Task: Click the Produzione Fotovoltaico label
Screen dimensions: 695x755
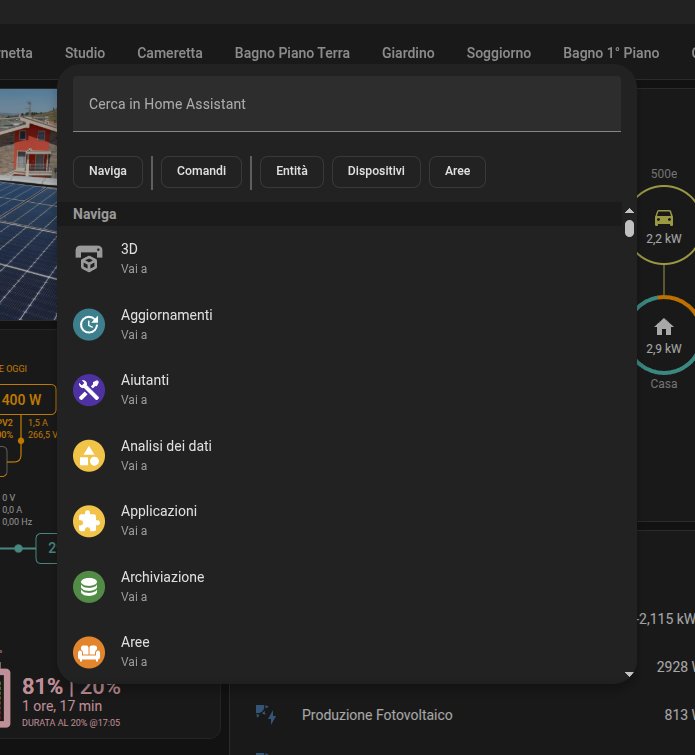Action: pos(377,715)
